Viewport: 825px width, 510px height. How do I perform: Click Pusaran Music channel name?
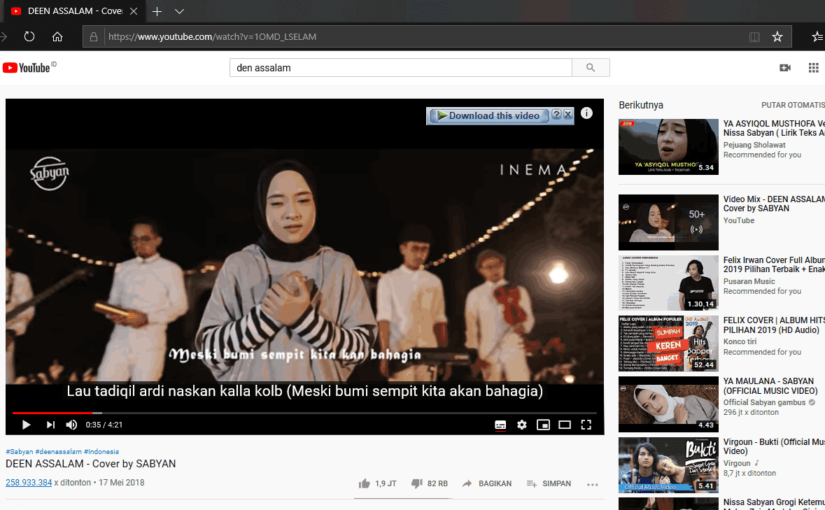749,281
